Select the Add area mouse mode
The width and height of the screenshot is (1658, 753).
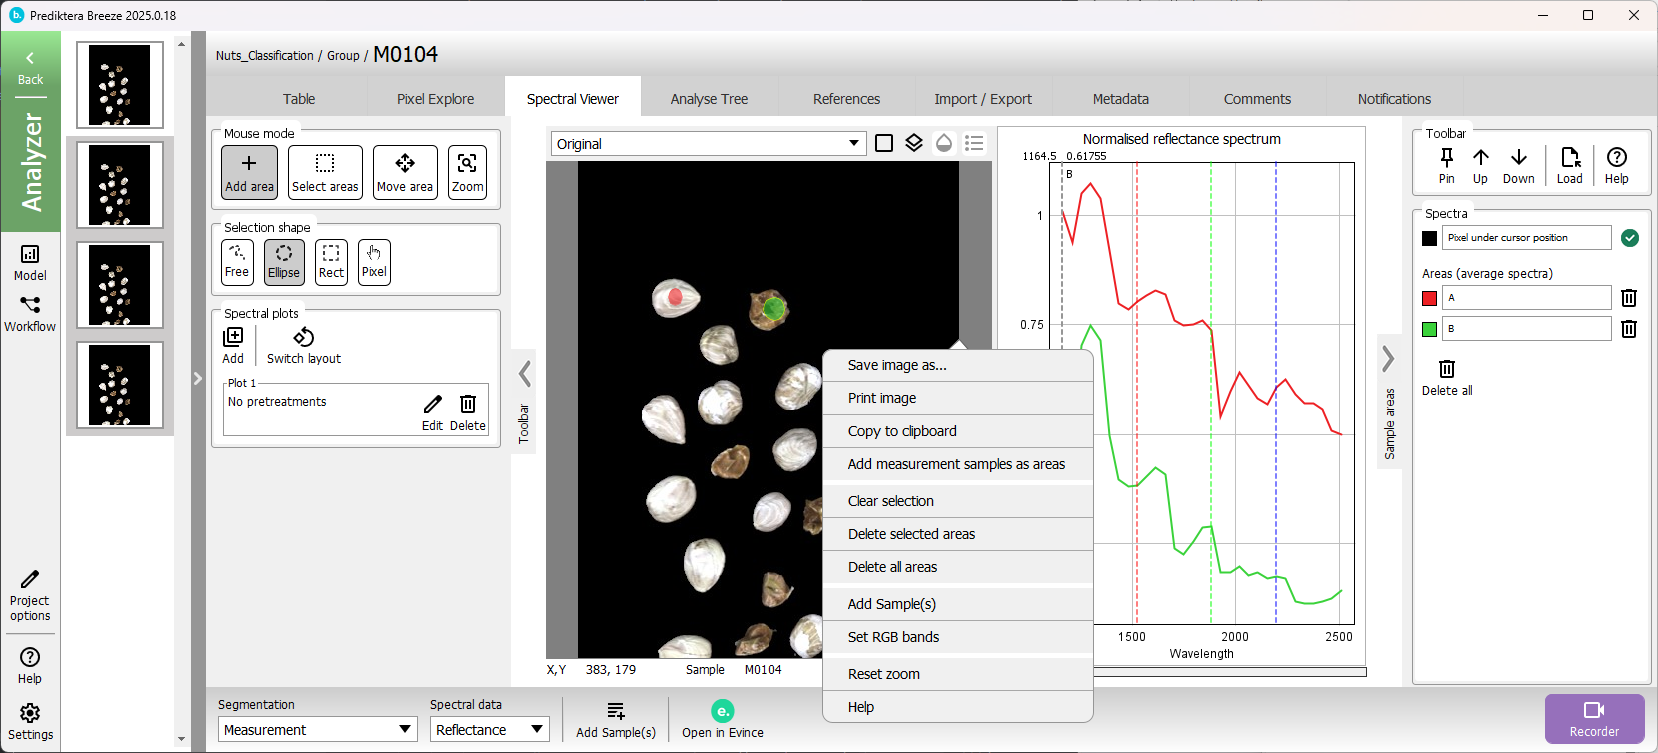249,172
